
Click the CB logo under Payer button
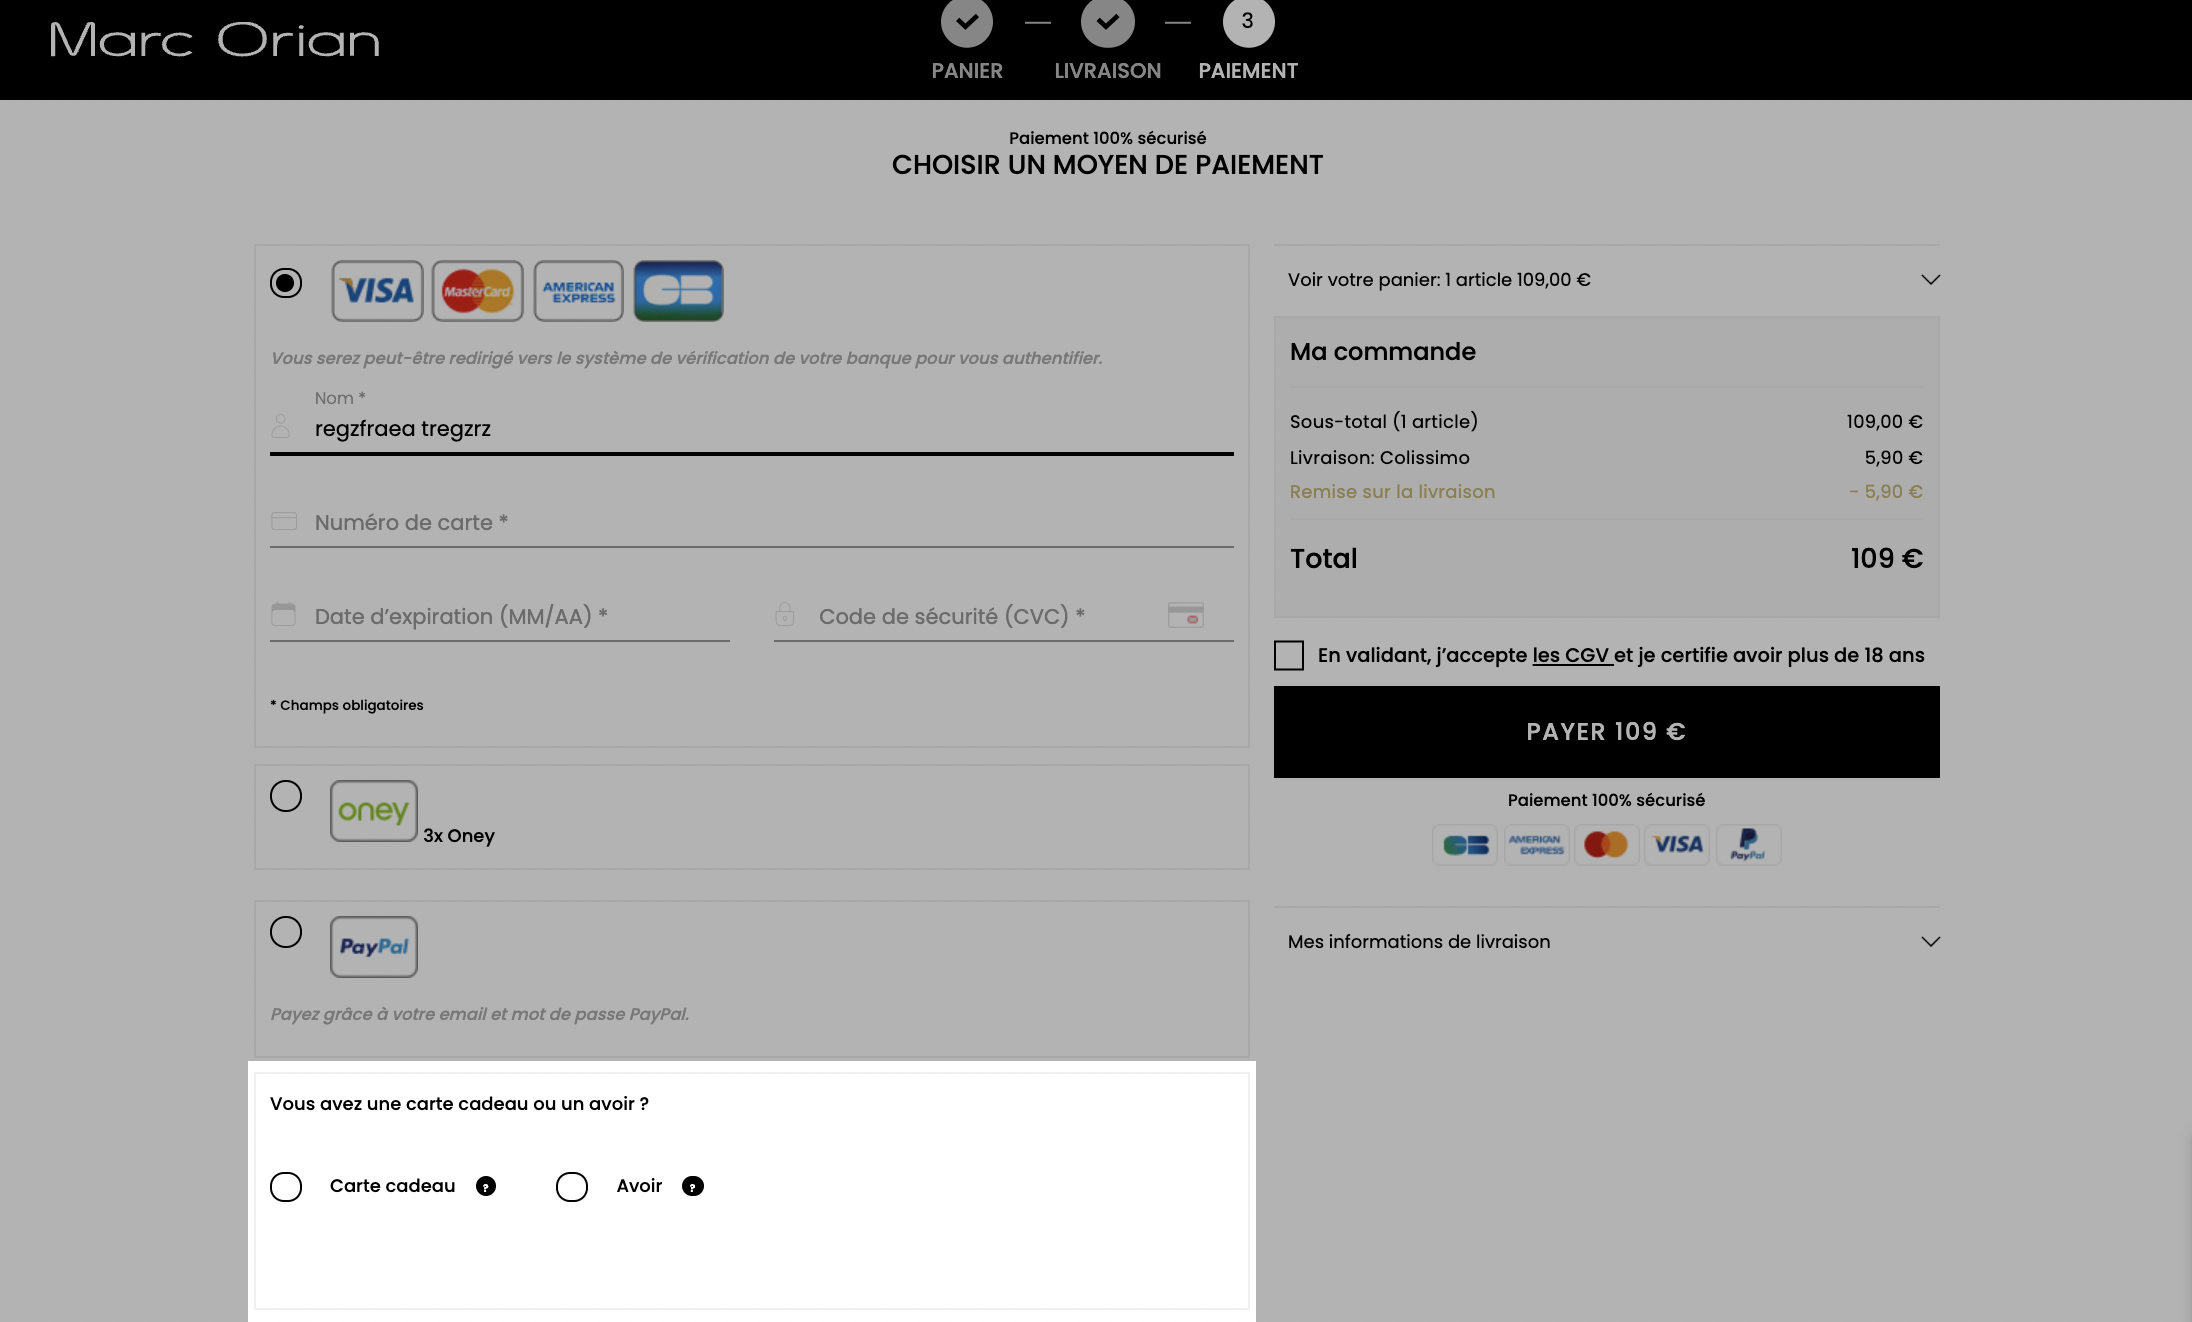(x=1466, y=845)
